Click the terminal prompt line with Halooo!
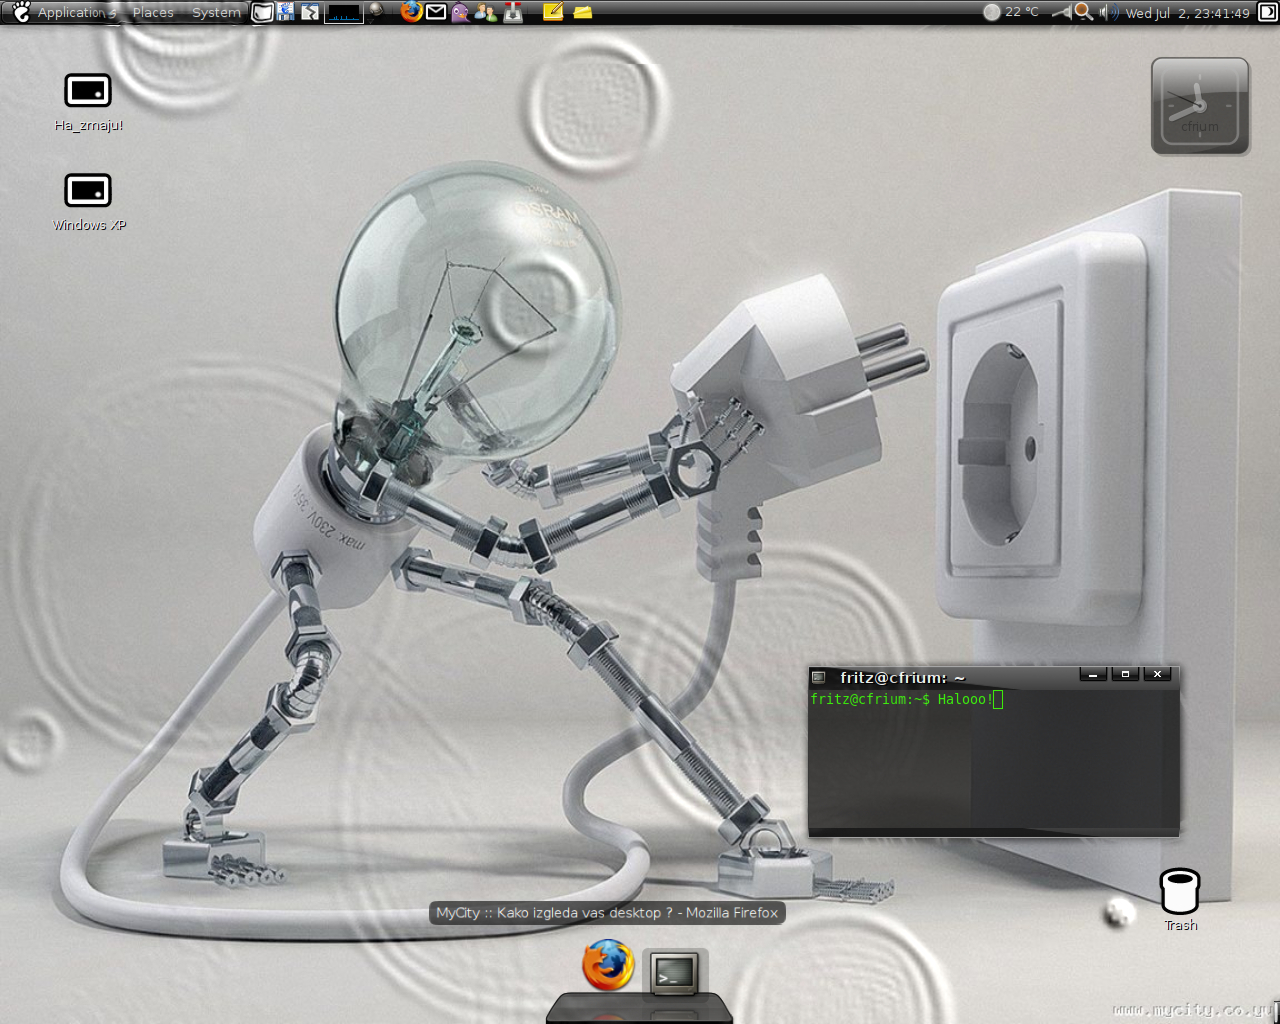This screenshot has width=1280, height=1024. 906,699
